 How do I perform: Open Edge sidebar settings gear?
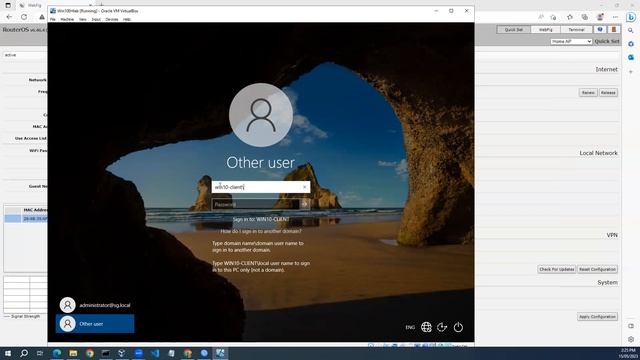coord(631,339)
